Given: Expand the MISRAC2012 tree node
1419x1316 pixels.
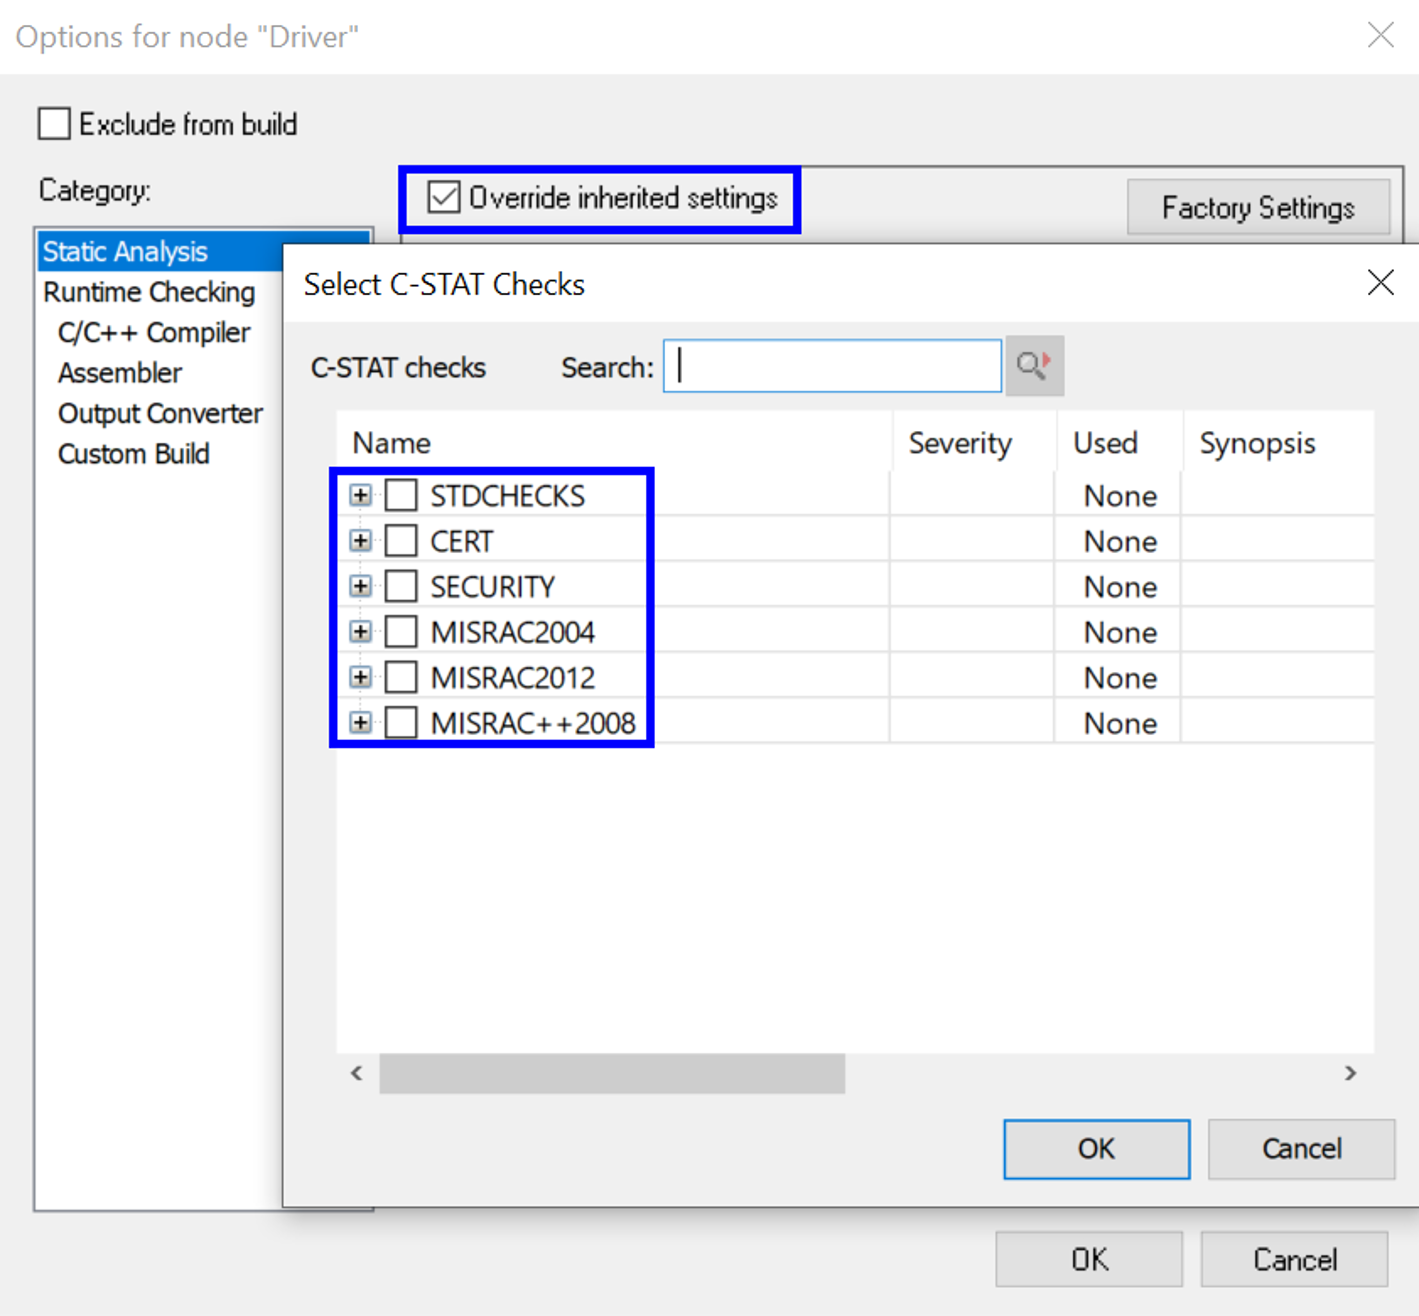Looking at the screenshot, I should (x=360, y=677).
